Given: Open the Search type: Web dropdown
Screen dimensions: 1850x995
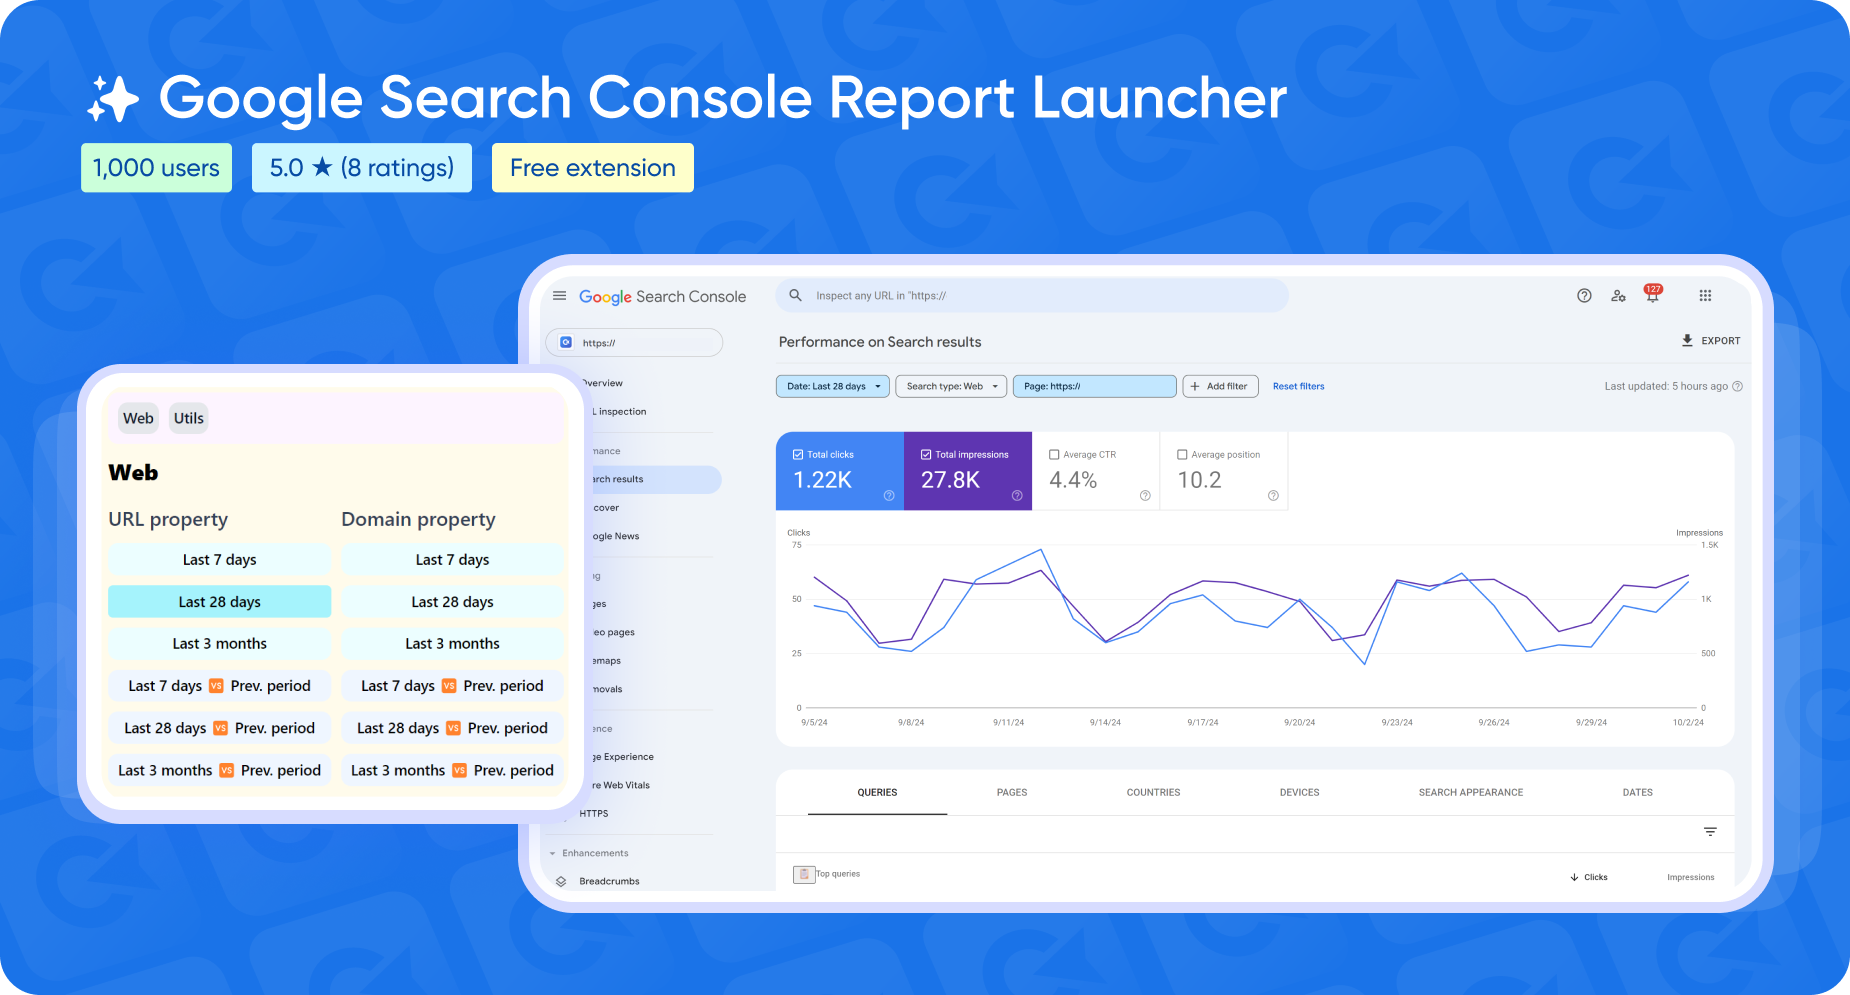Looking at the screenshot, I should tap(950, 386).
